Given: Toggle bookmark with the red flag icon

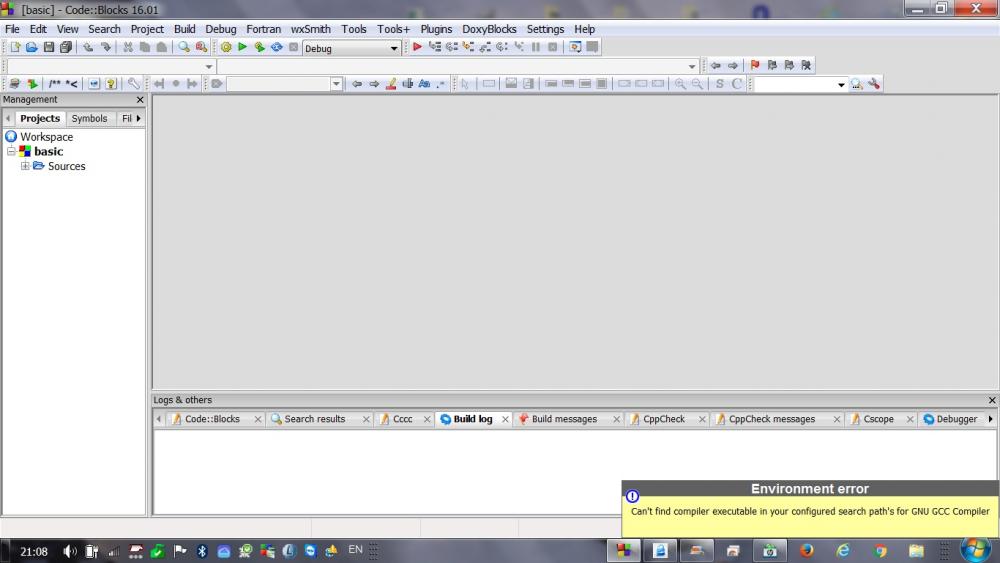Looking at the screenshot, I should (755, 65).
